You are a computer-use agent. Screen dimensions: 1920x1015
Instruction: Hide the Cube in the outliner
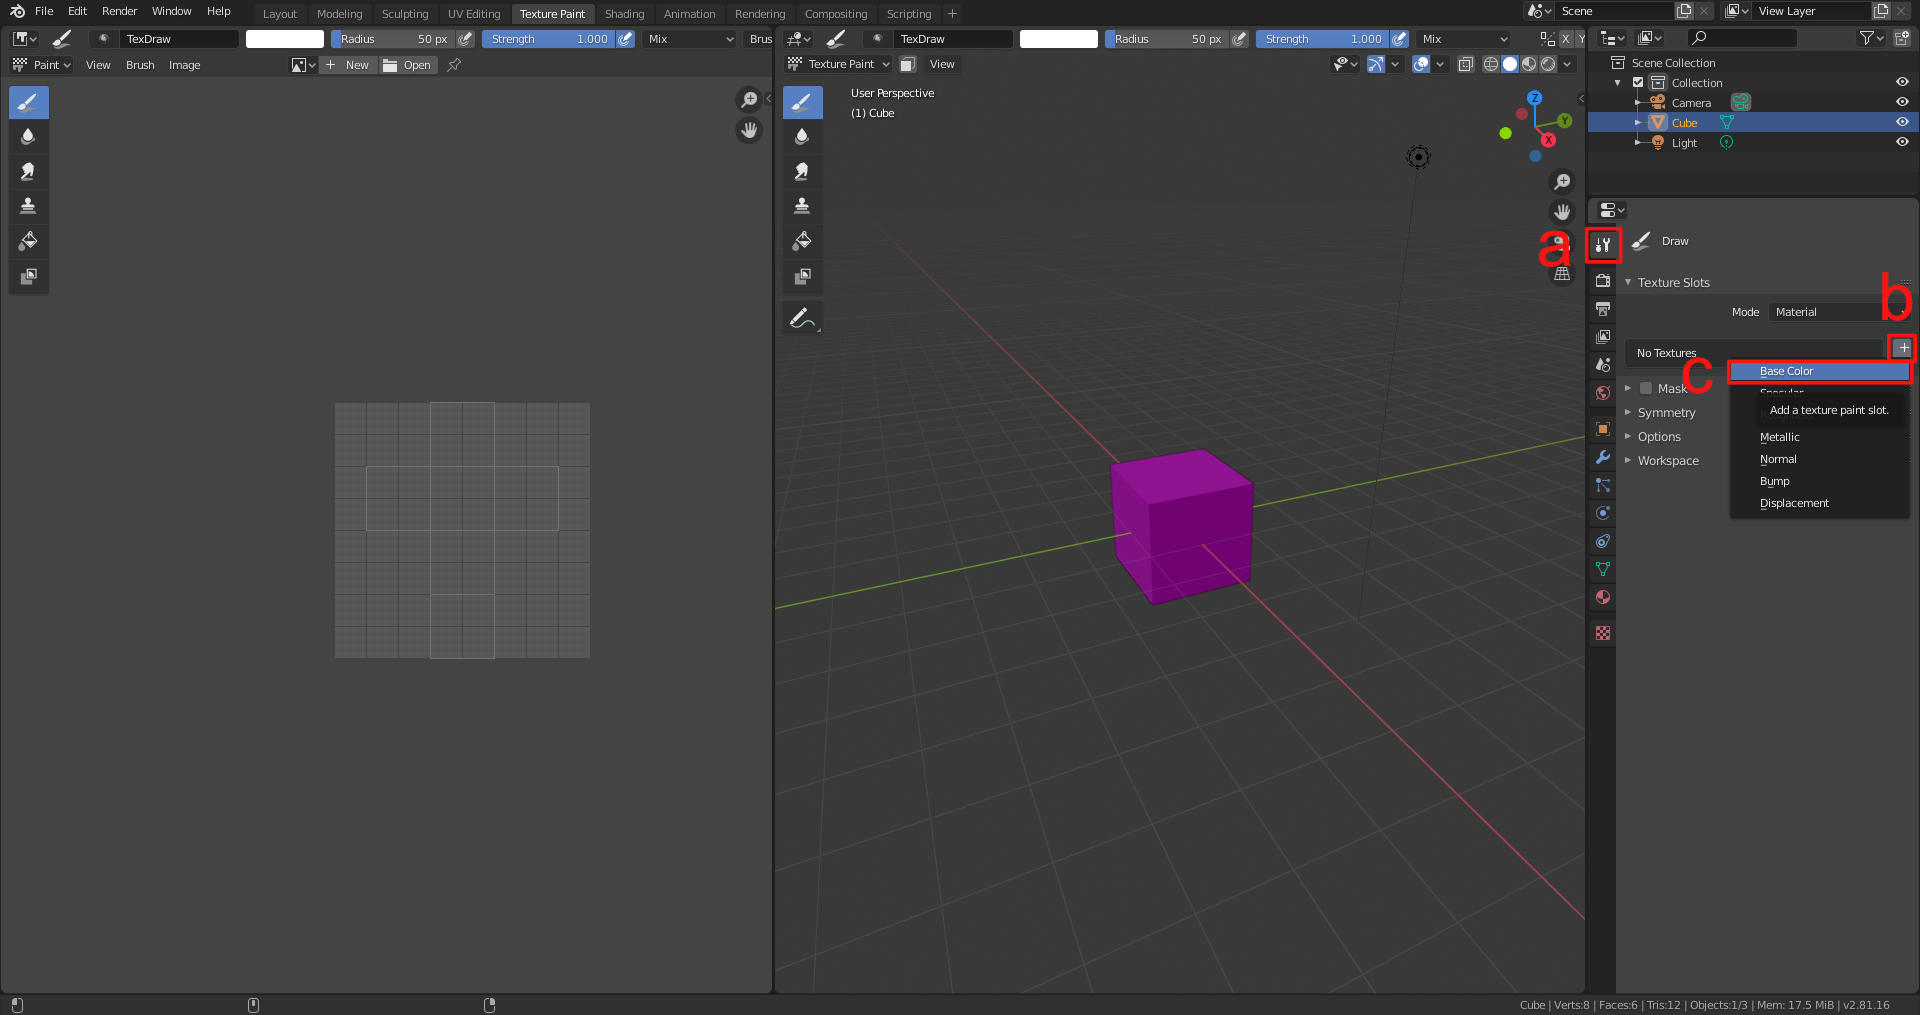point(1902,122)
